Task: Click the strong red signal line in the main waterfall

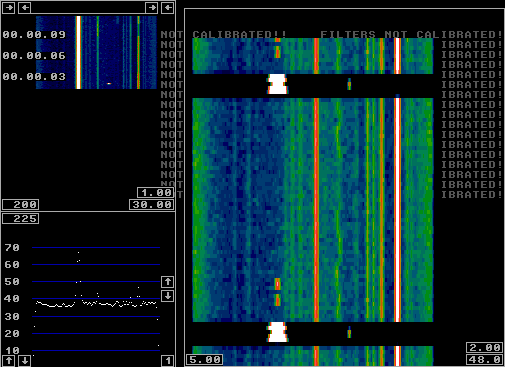Action: [316, 210]
